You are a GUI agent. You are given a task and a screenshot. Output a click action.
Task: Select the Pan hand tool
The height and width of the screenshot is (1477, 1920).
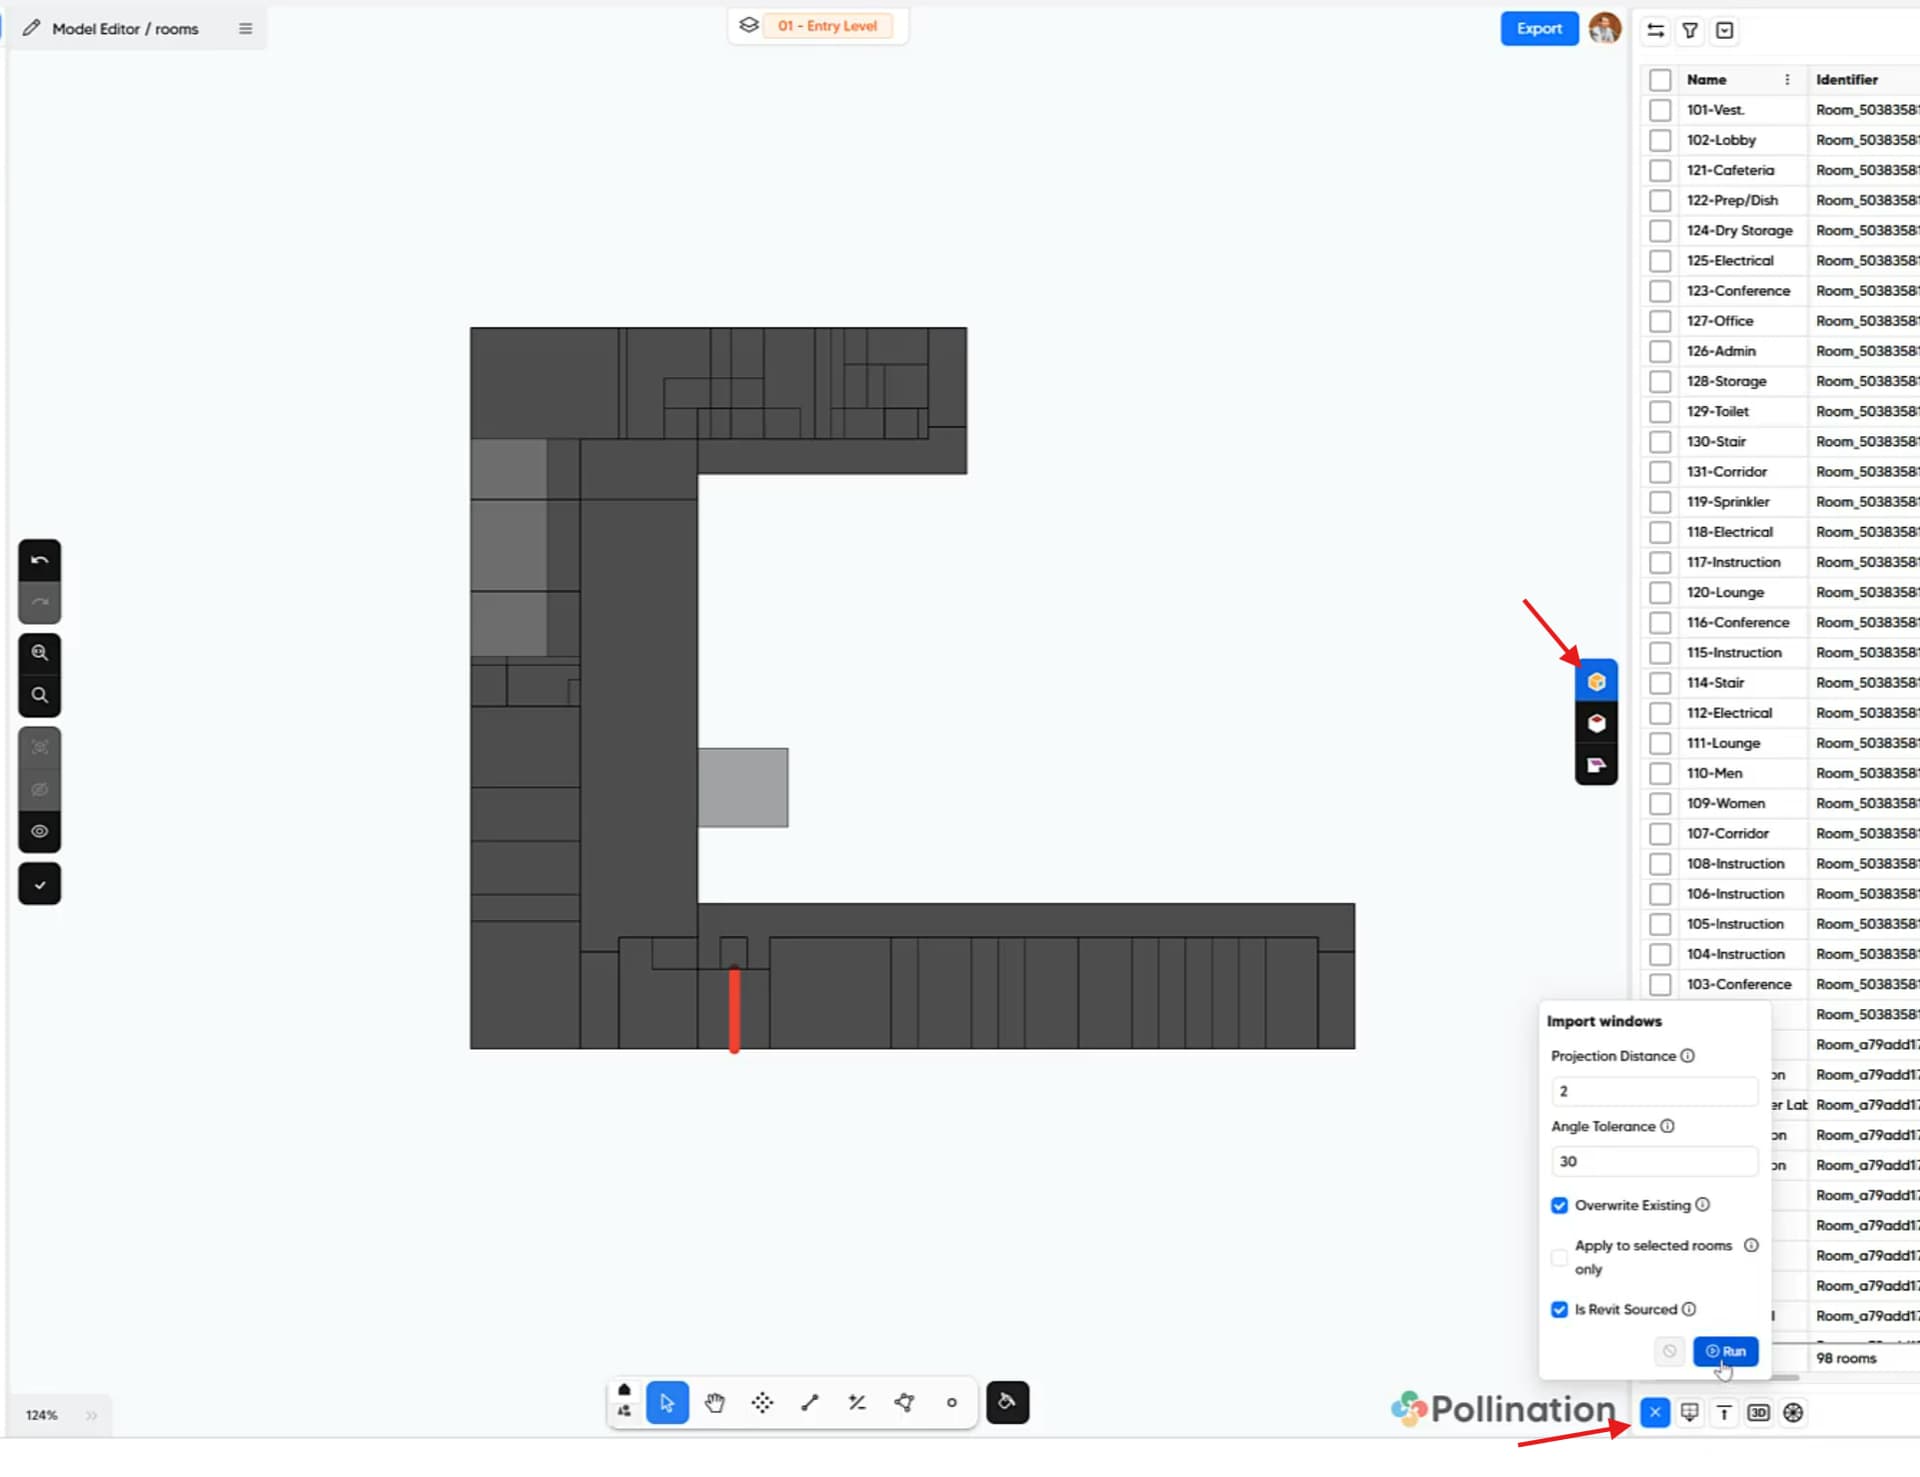pyautogui.click(x=714, y=1403)
